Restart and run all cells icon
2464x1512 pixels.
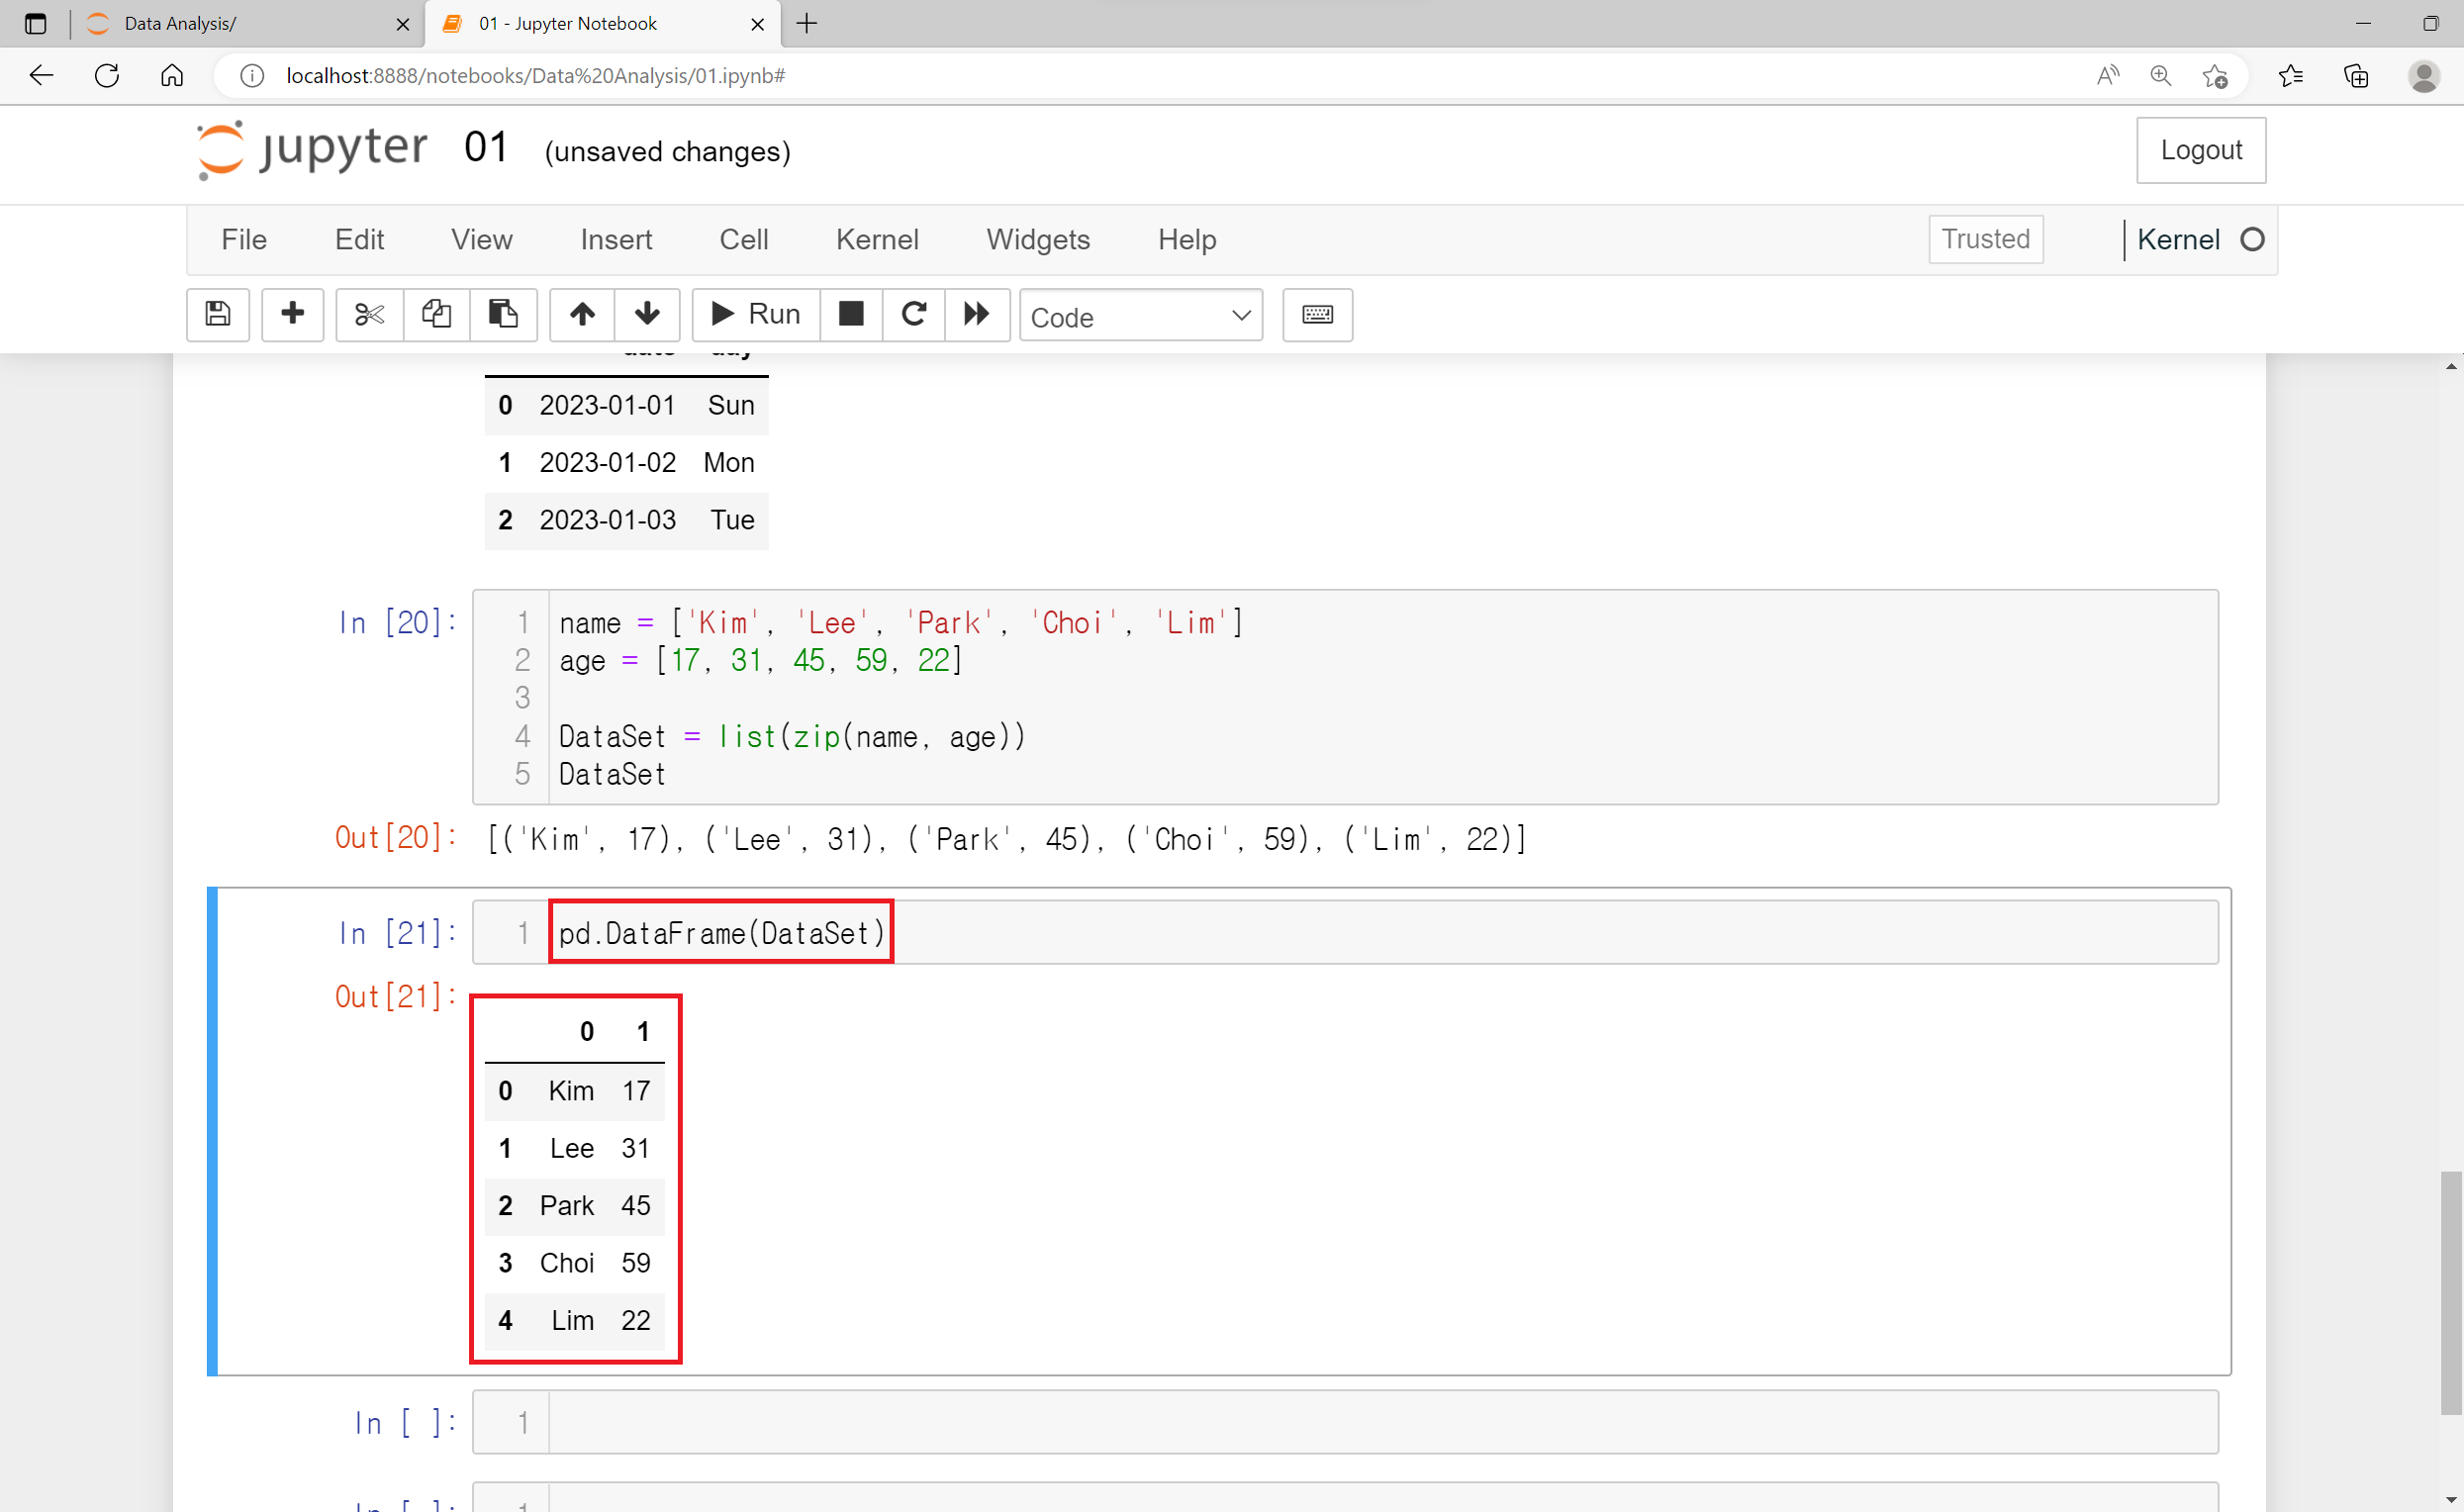point(976,314)
